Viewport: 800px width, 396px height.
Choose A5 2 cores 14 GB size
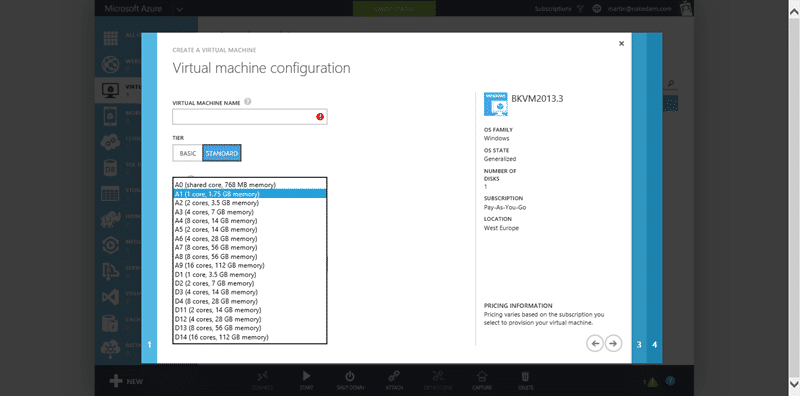(x=249, y=230)
